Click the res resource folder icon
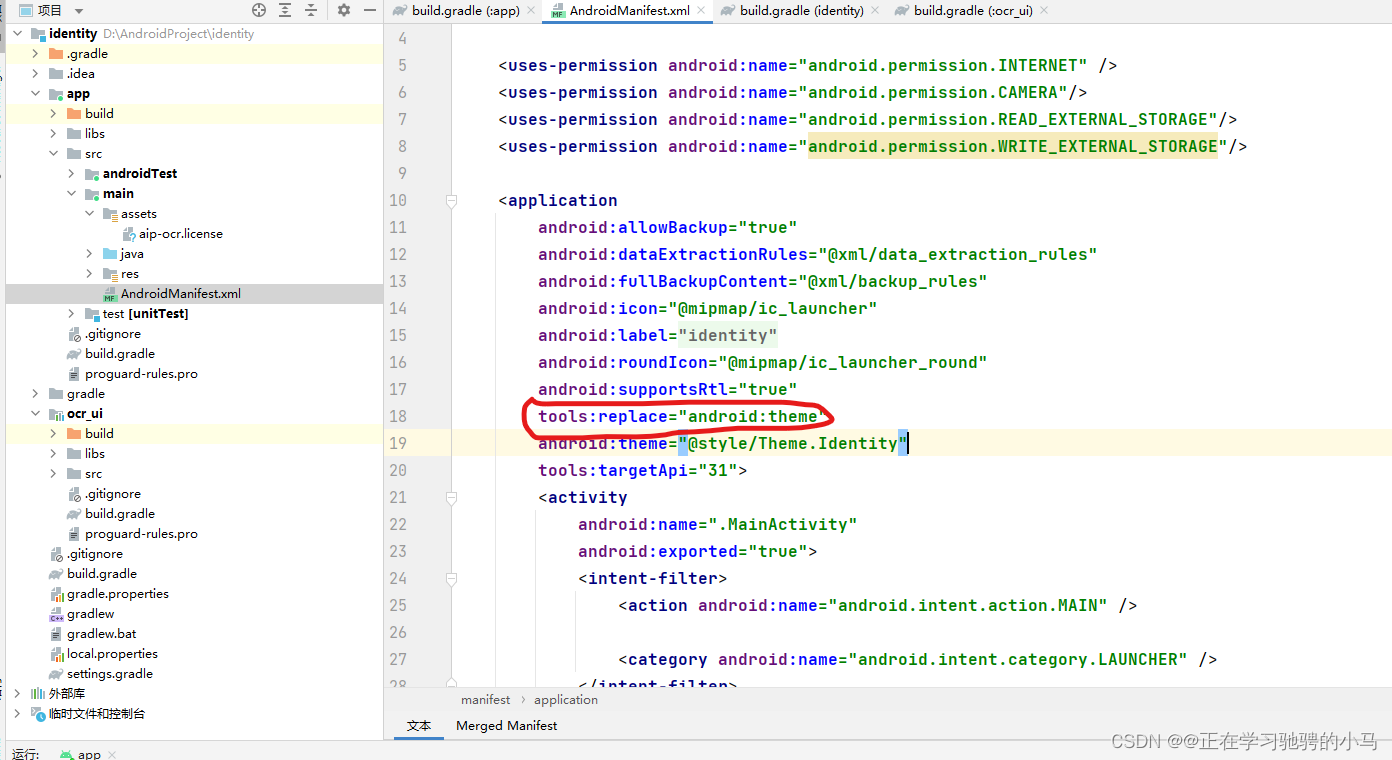The width and height of the screenshot is (1392, 760). [110, 274]
